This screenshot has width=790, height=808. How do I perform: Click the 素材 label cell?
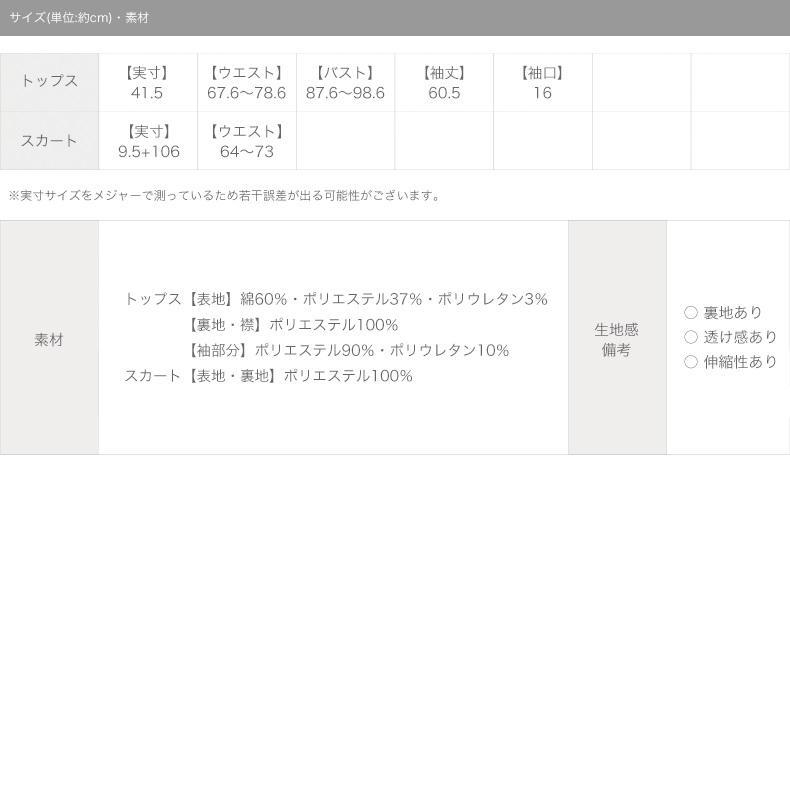coord(49,338)
